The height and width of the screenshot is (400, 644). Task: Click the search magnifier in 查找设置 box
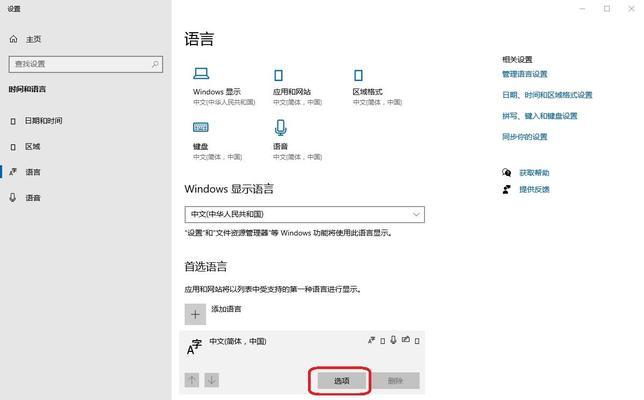[155, 64]
